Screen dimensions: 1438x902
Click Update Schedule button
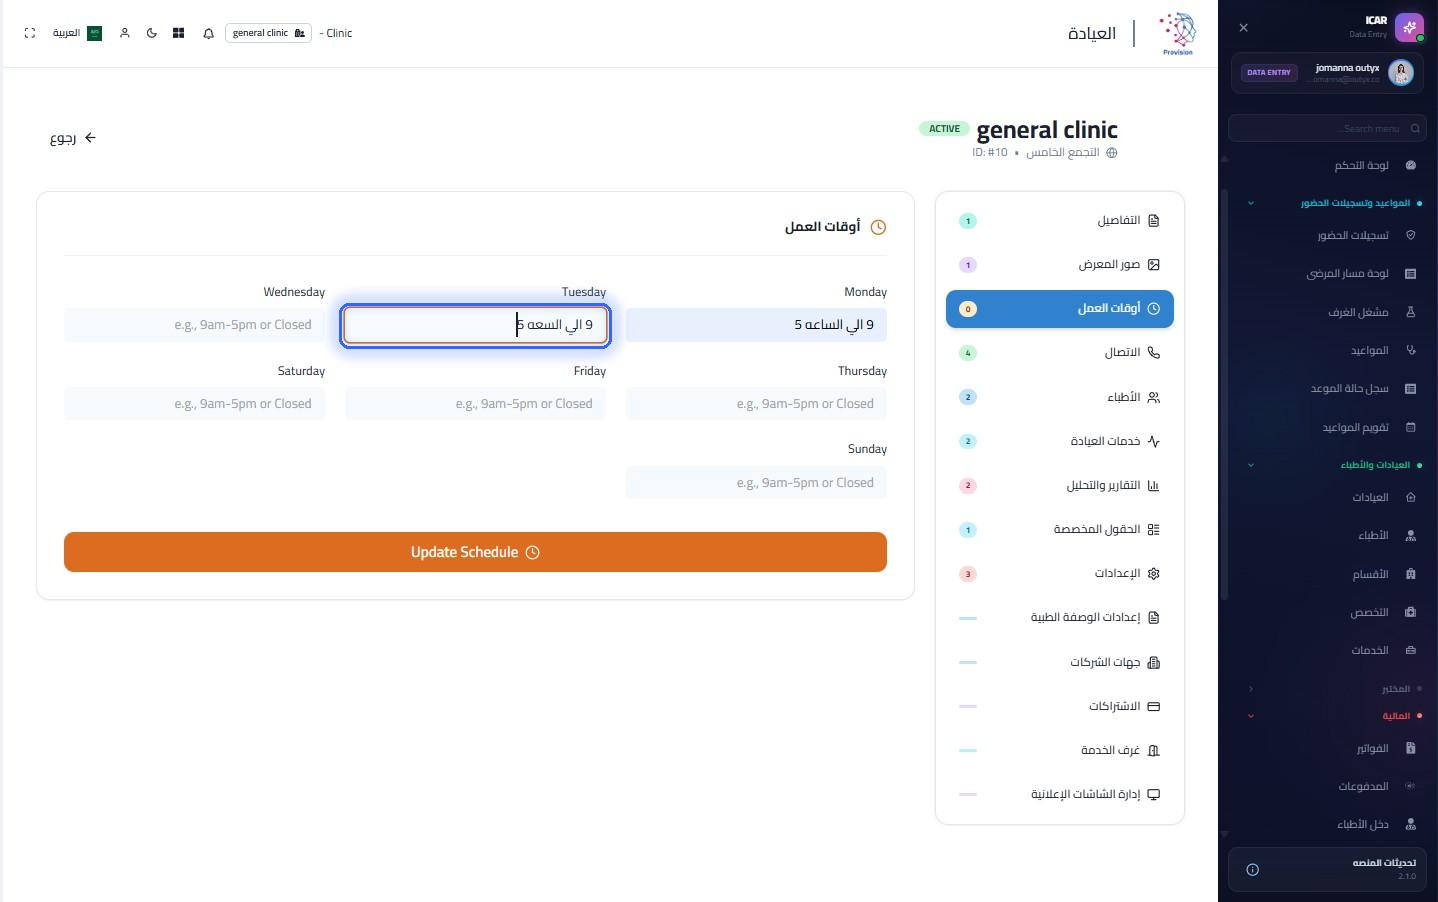coord(475,552)
